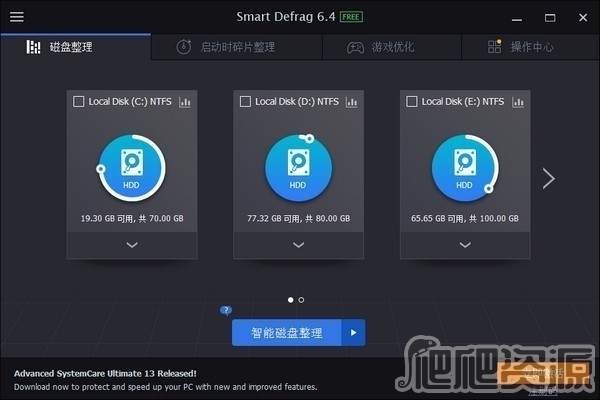This screenshot has width=600, height=400.
Task: Click the 65.65 GB 可用 text
Action: pos(465,219)
